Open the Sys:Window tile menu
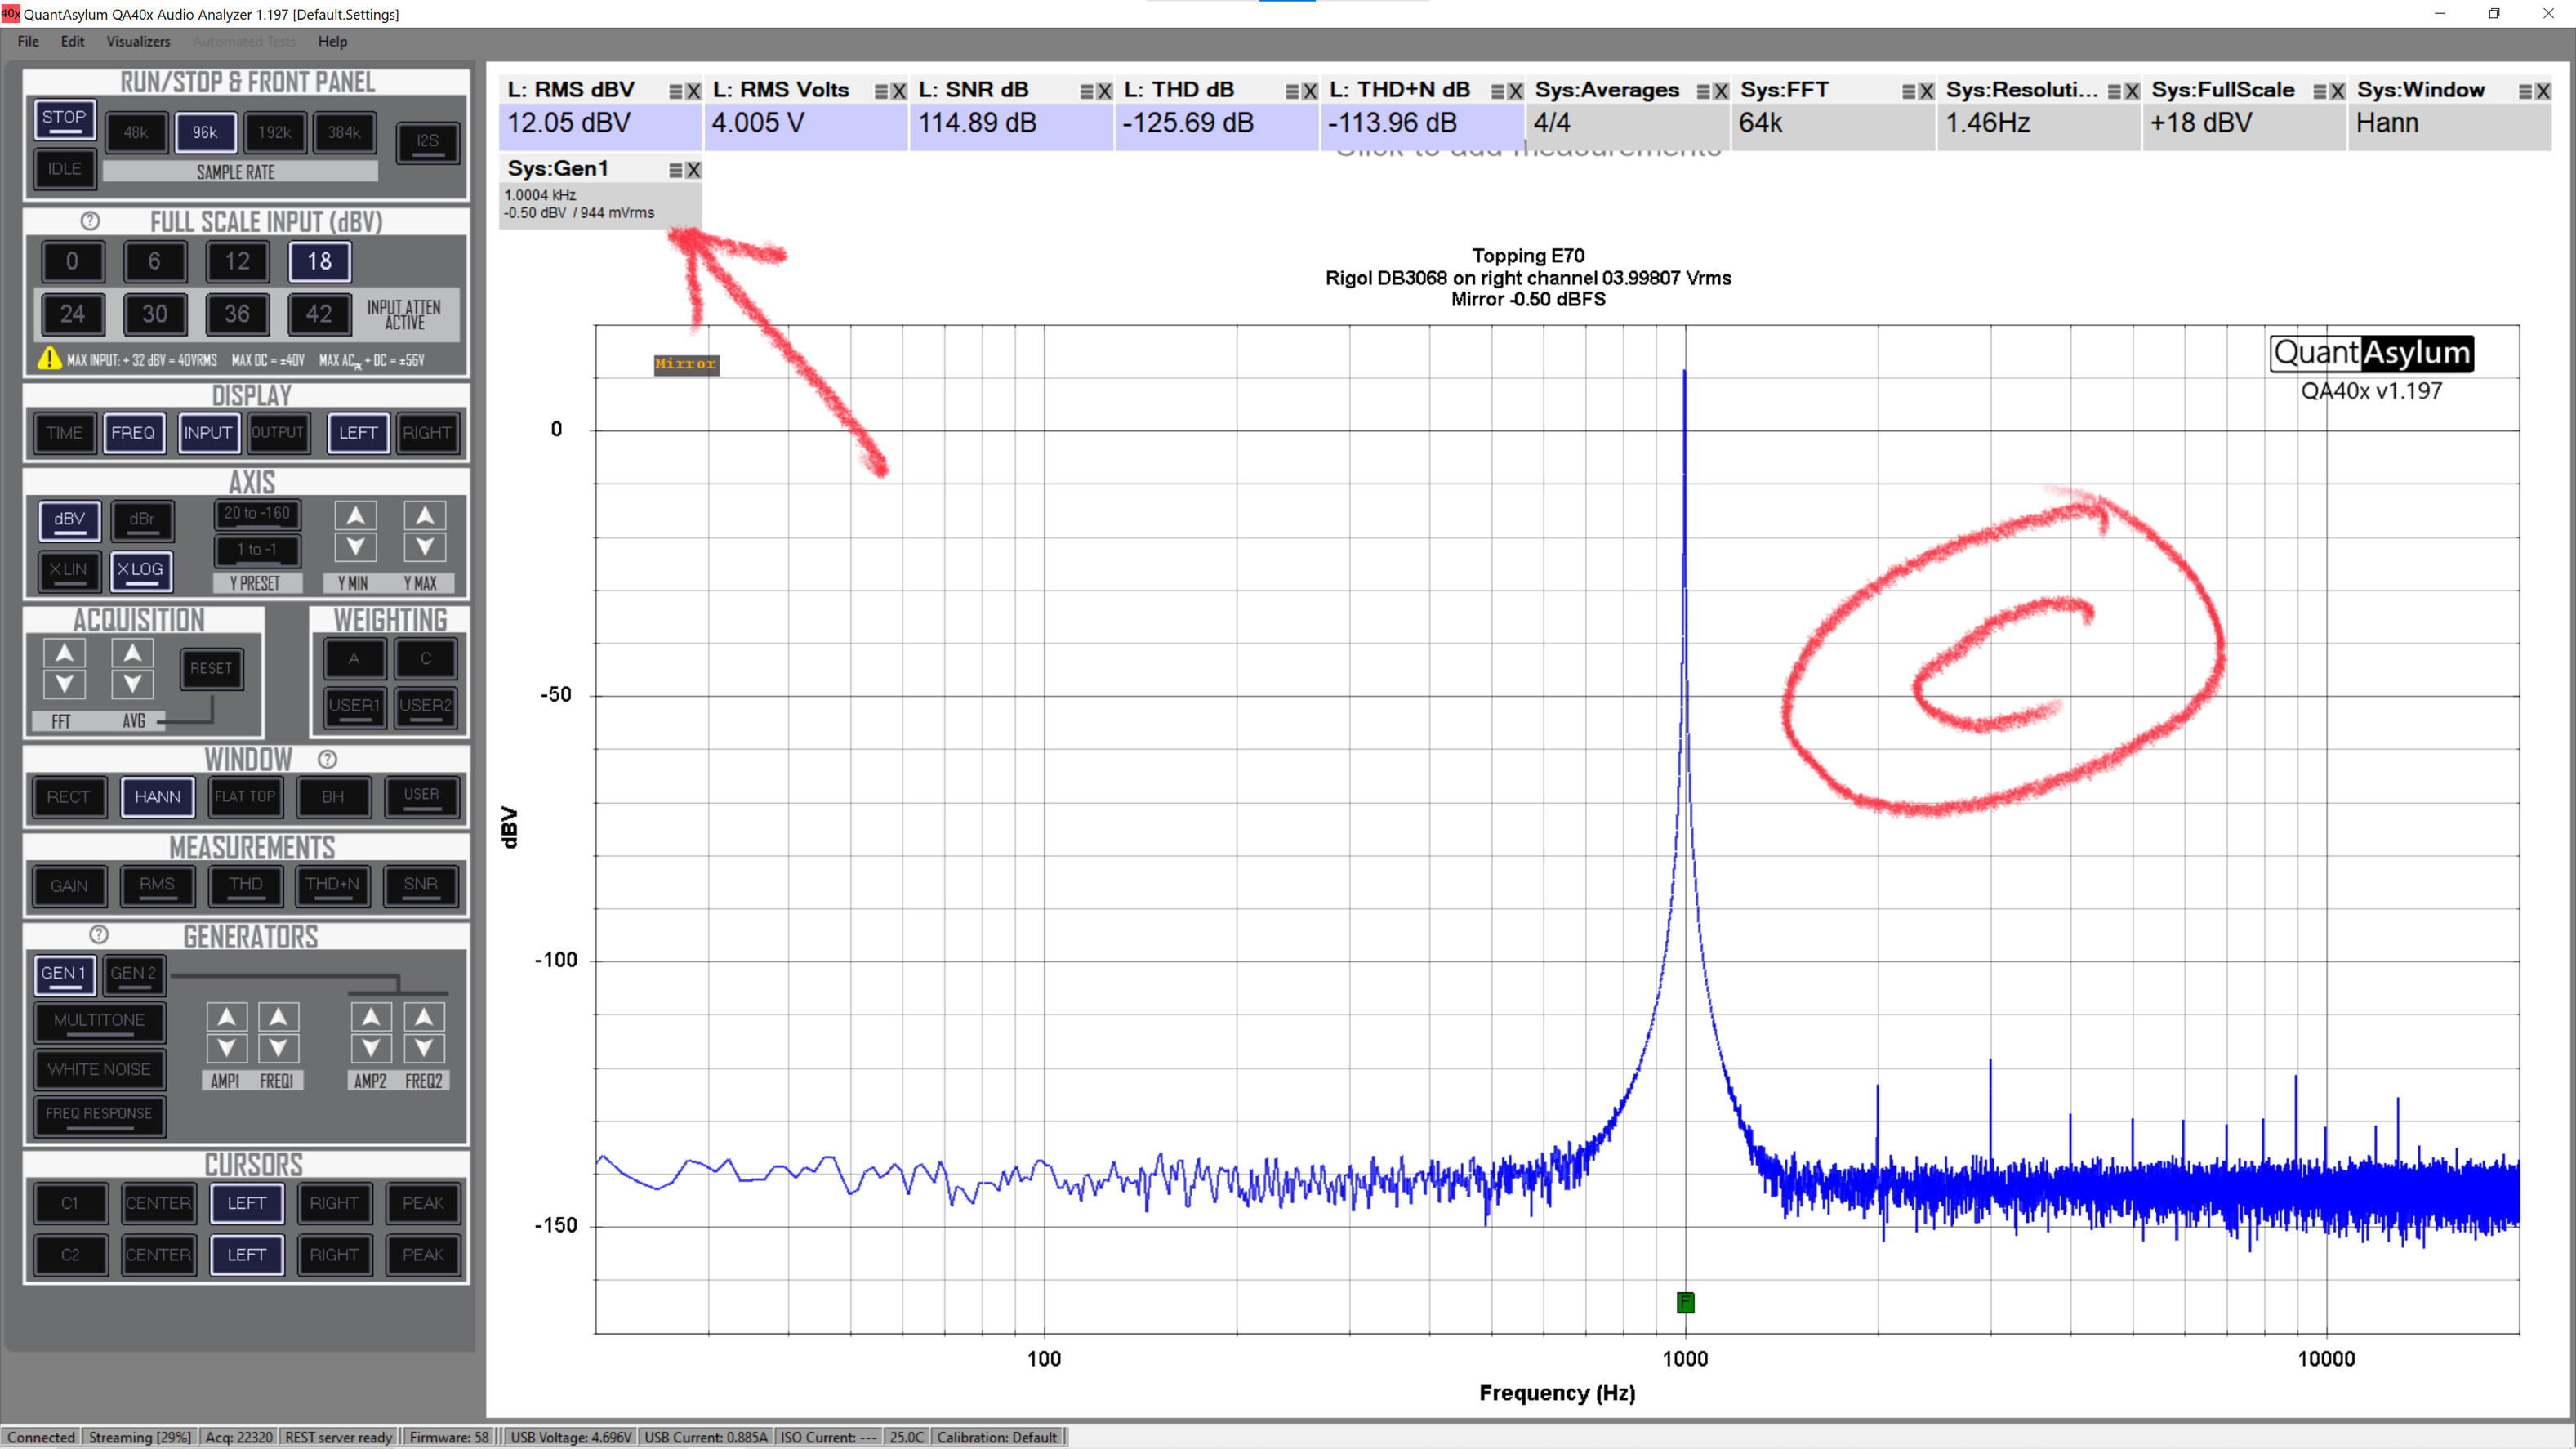The width and height of the screenshot is (2576, 1449). click(x=2525, y=91)
